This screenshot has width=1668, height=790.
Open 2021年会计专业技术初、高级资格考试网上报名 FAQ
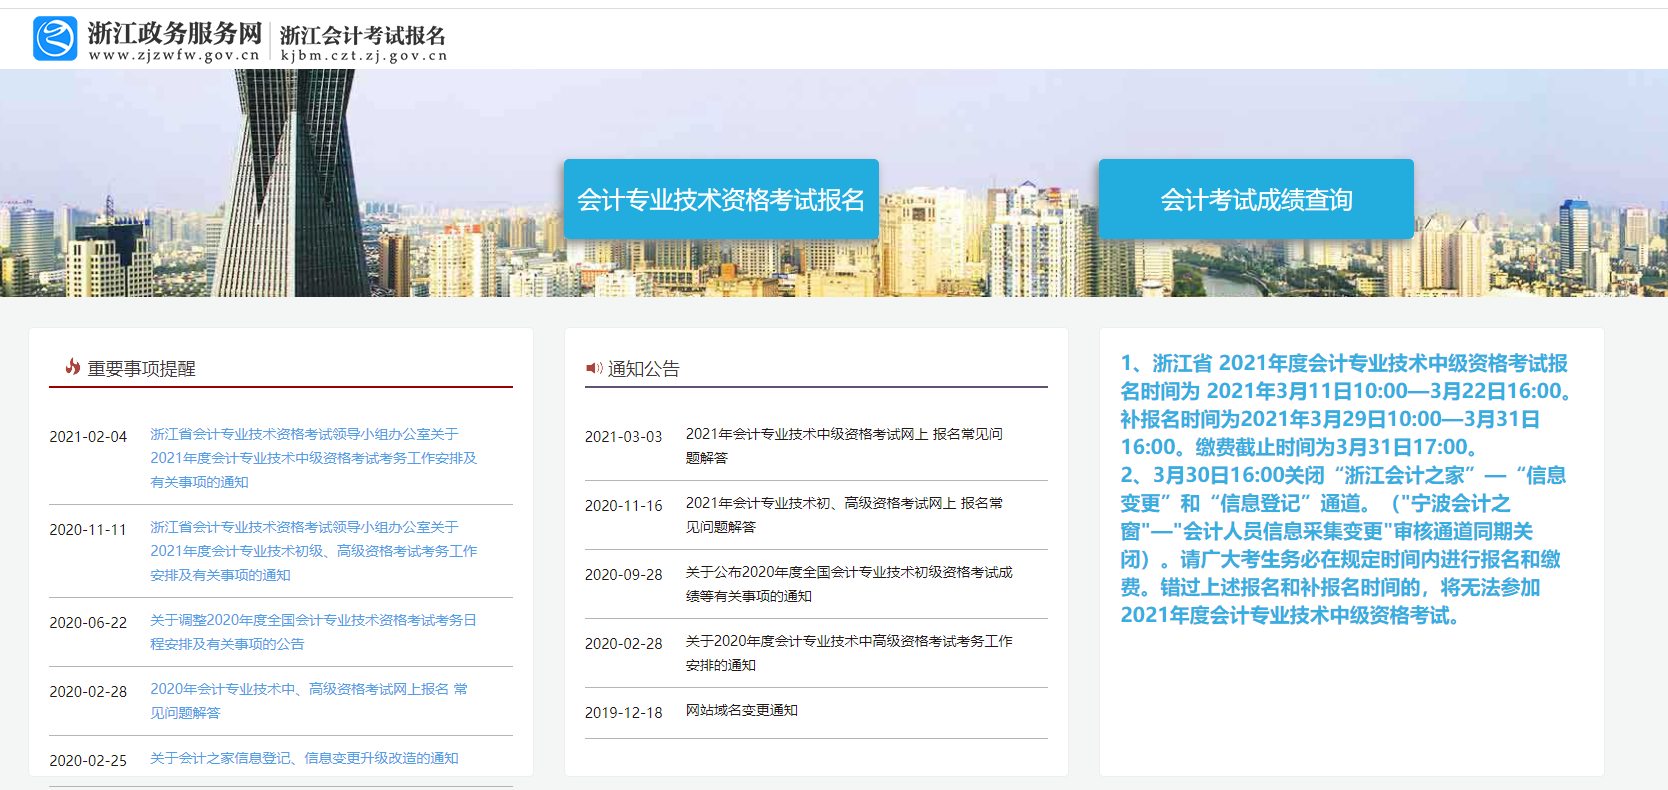[844, 515]
